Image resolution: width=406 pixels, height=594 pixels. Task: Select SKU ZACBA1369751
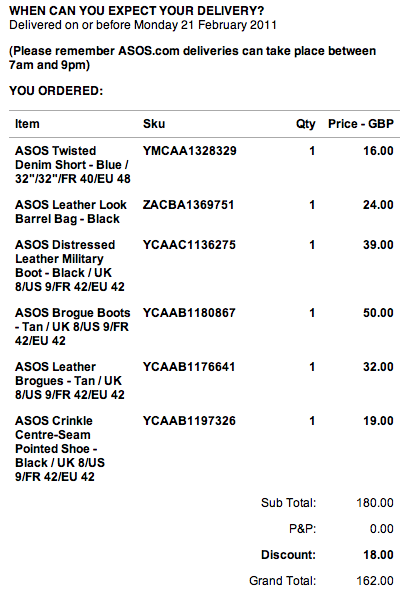pos(189,205)
